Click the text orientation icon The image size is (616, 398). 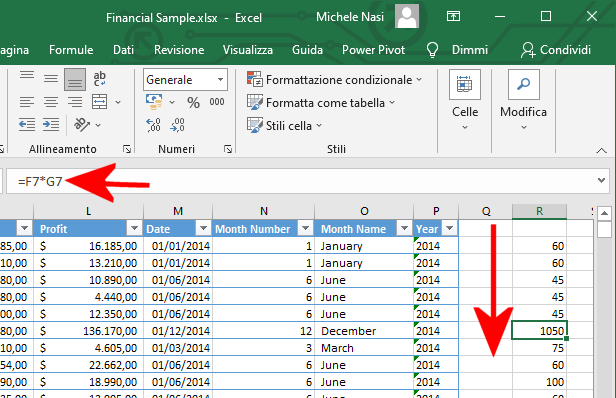click(x=82, y=125)
